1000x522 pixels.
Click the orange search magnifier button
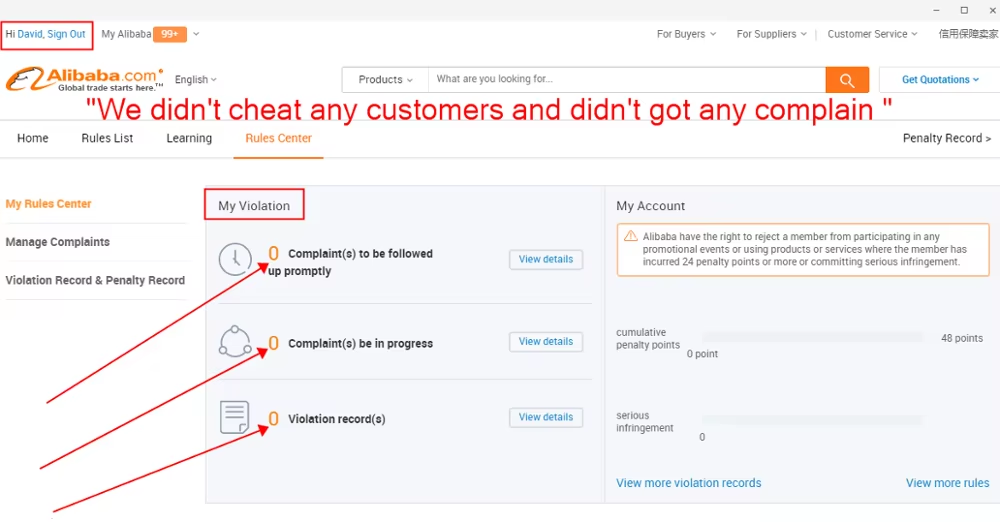pyautogui.click(x=847, y=80)
